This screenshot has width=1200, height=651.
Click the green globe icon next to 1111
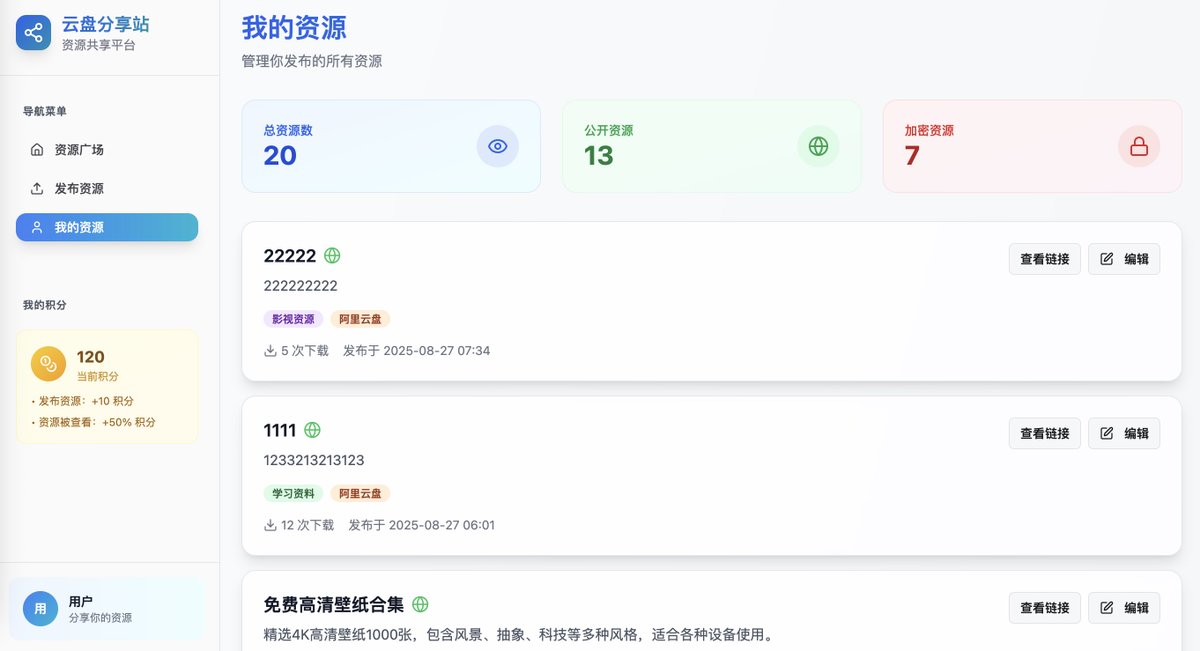click(x=312, y=430)
